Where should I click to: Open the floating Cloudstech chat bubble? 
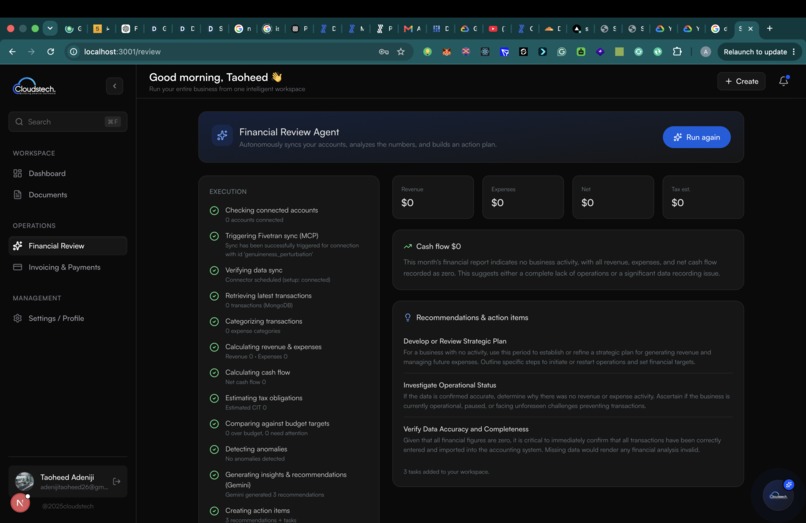[x=778, y=495]
